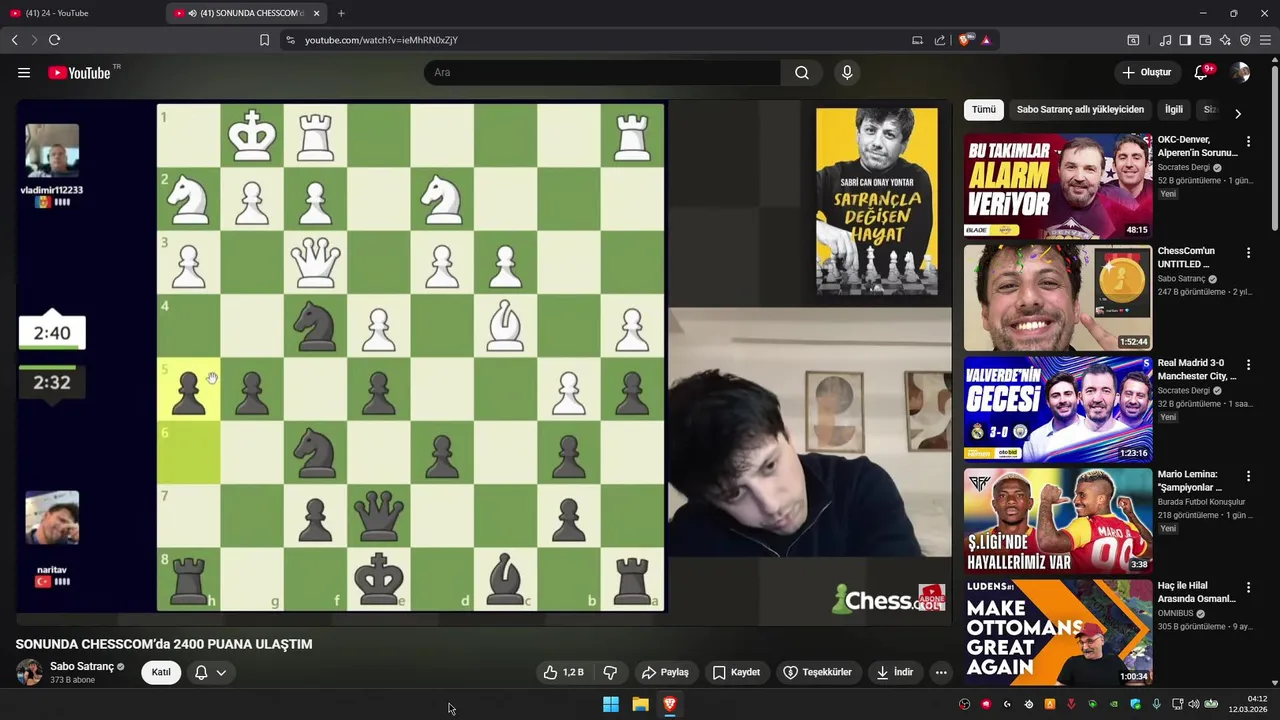The height and width of the screenshot is (720, 1280).
Task: Open the Brave Rewards triangle icon
Action: click(x=986, y=40)
